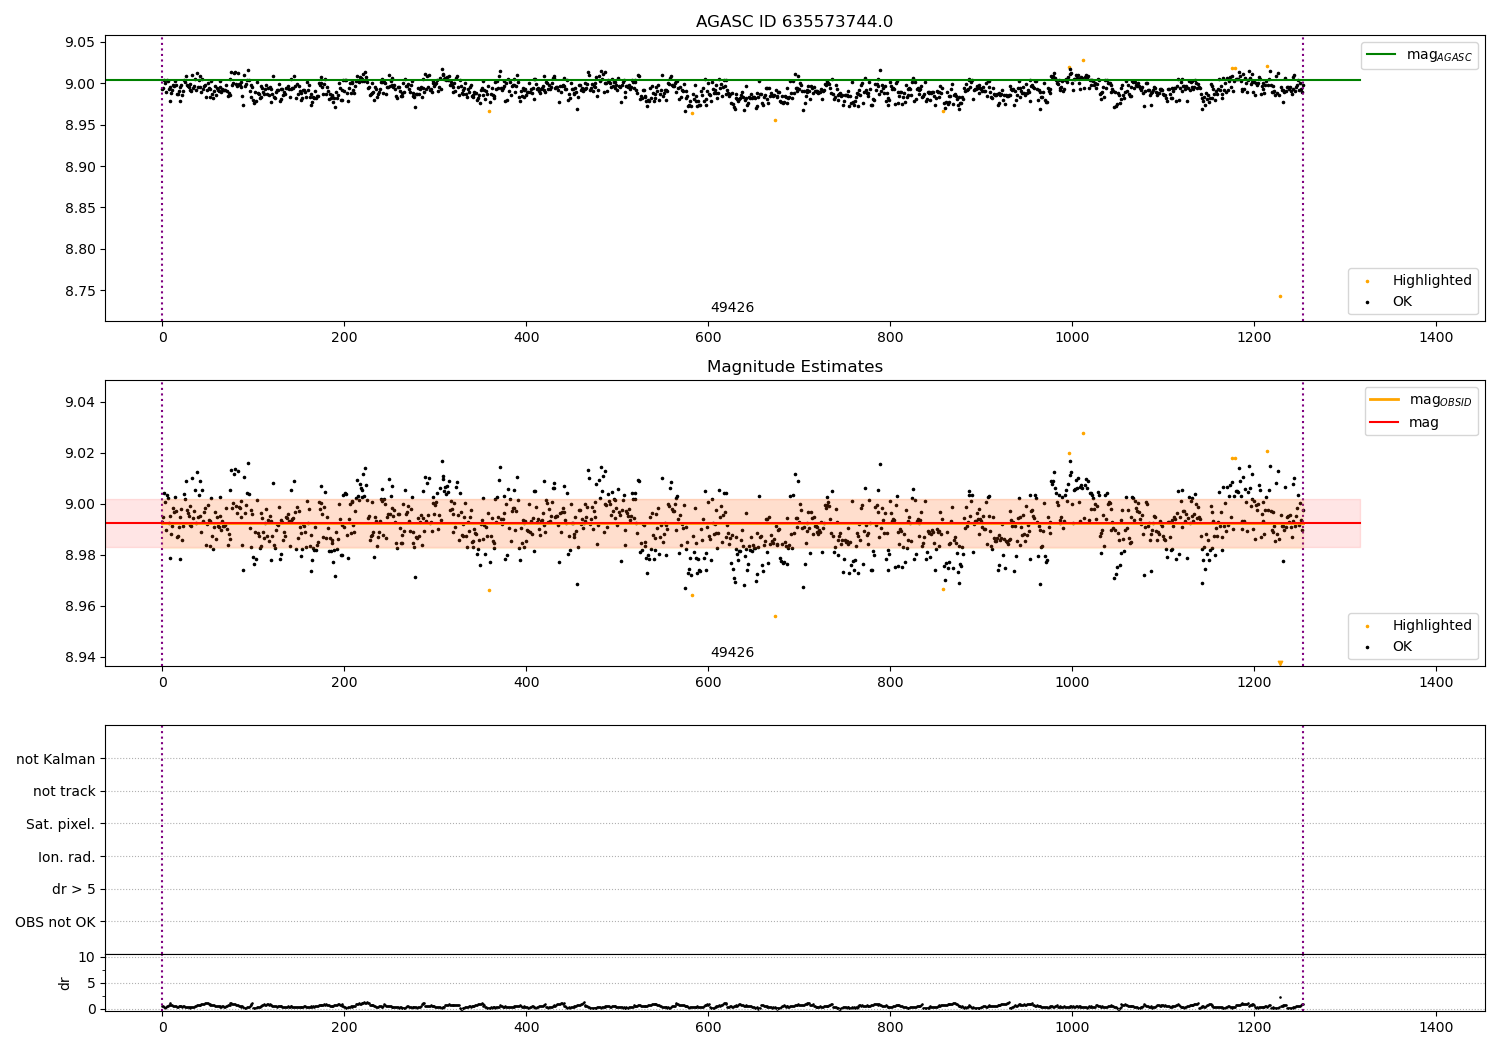Image resolution: width=1500 pixels, height=1050 pixels.
Task: Click the 'dr' y-axis label
Action: 65,983
